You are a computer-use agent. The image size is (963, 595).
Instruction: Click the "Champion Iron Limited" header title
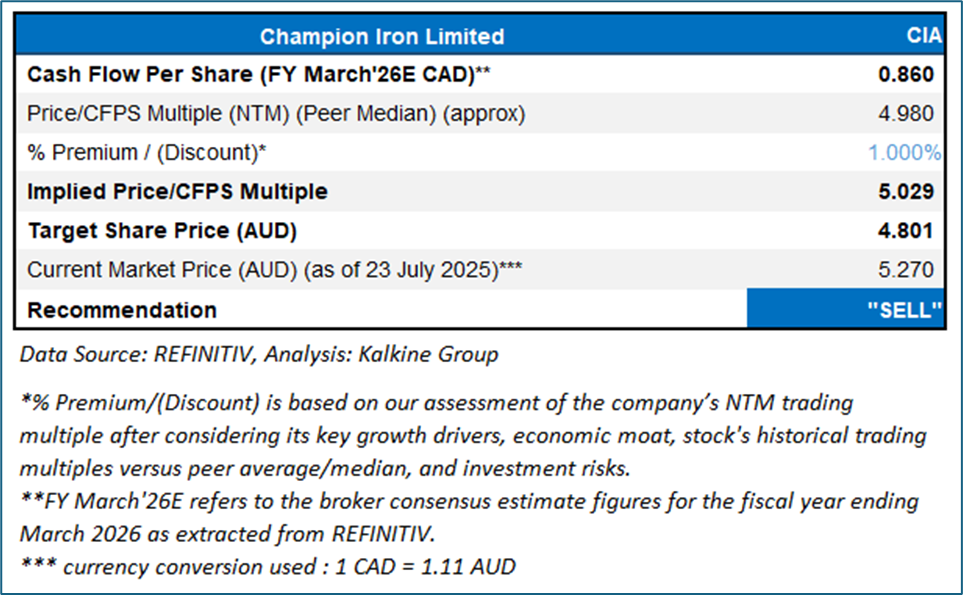click(x=382, y=37)
